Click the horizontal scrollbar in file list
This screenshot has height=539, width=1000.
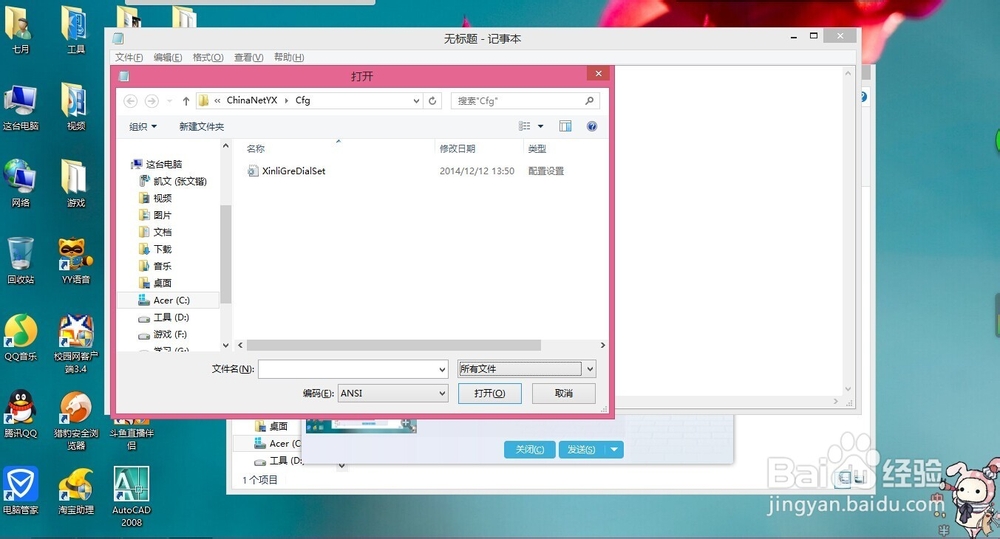click(x=393, y=345)
